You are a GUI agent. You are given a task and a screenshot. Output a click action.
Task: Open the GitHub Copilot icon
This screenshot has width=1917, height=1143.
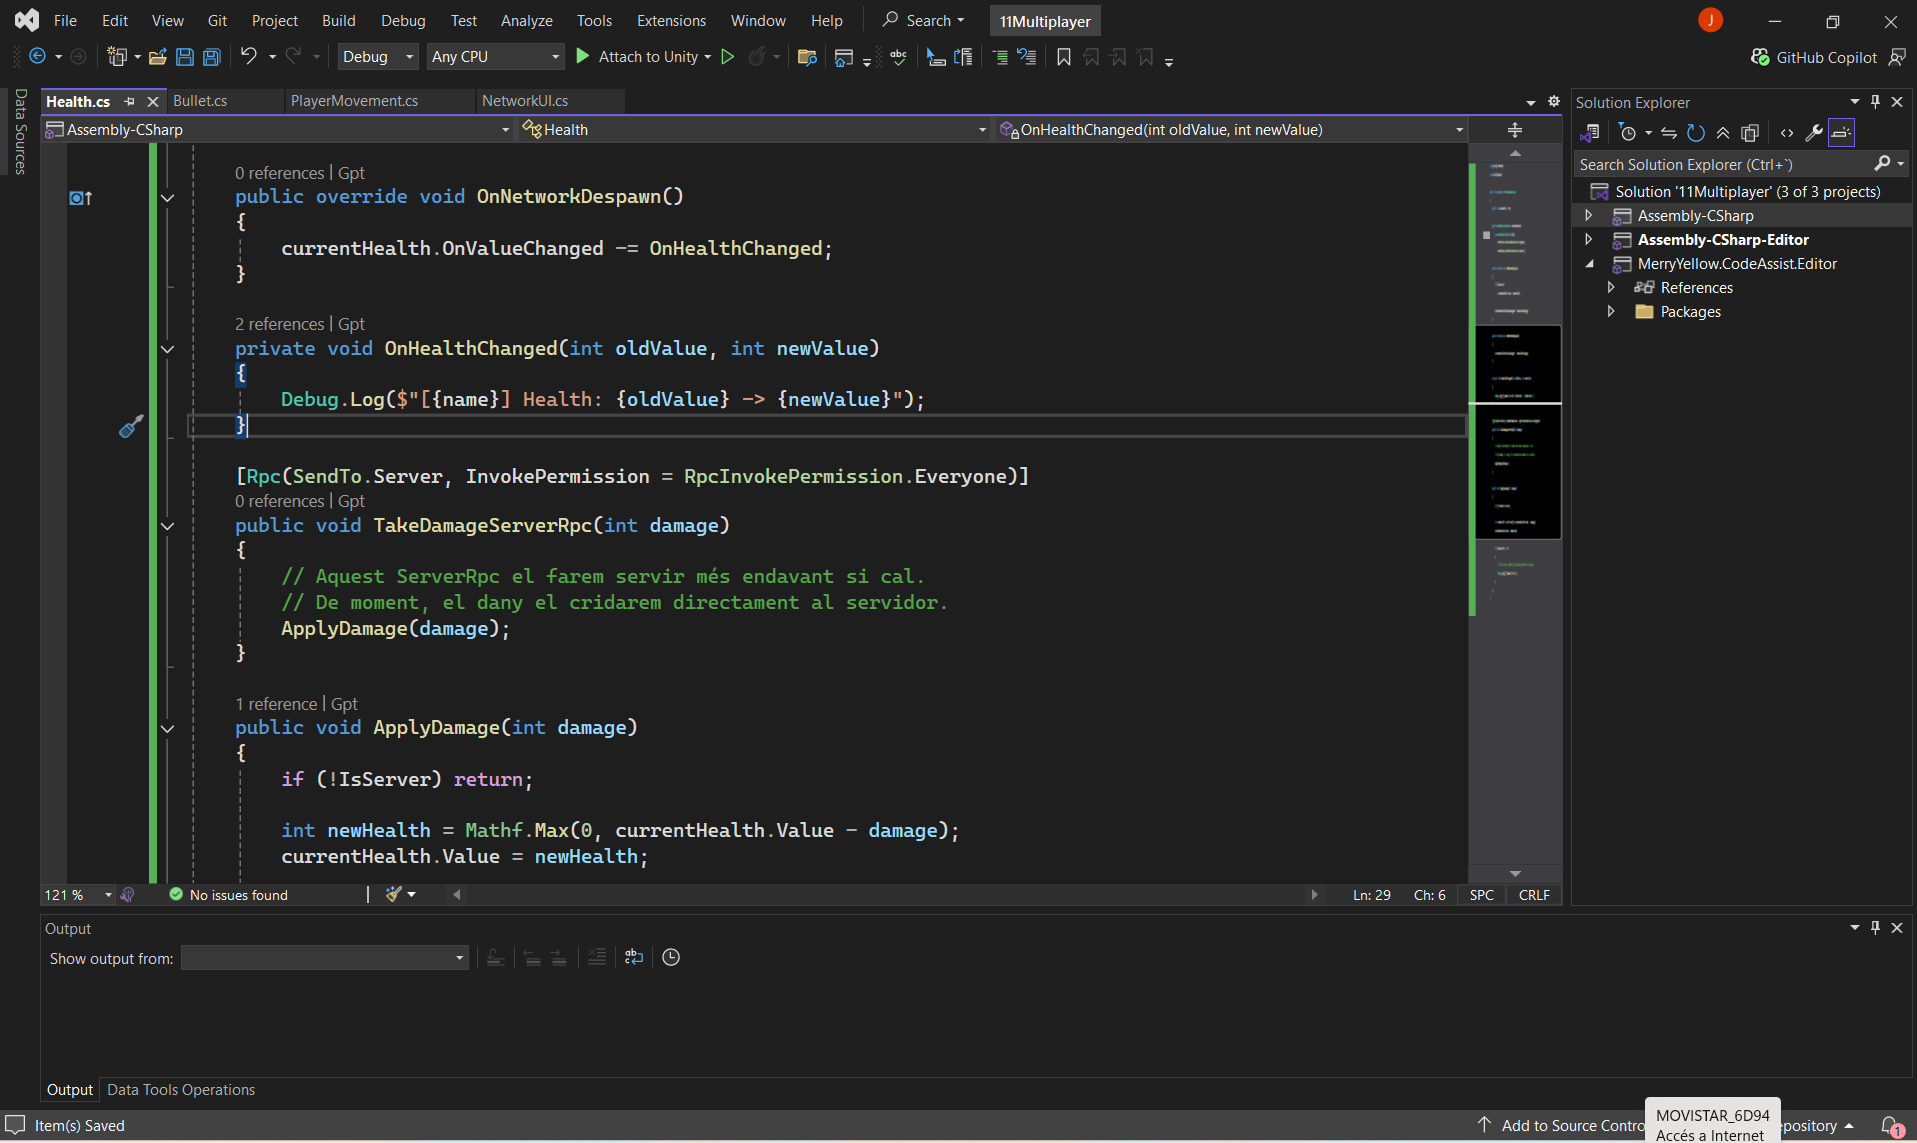[x=1760, y=57]
